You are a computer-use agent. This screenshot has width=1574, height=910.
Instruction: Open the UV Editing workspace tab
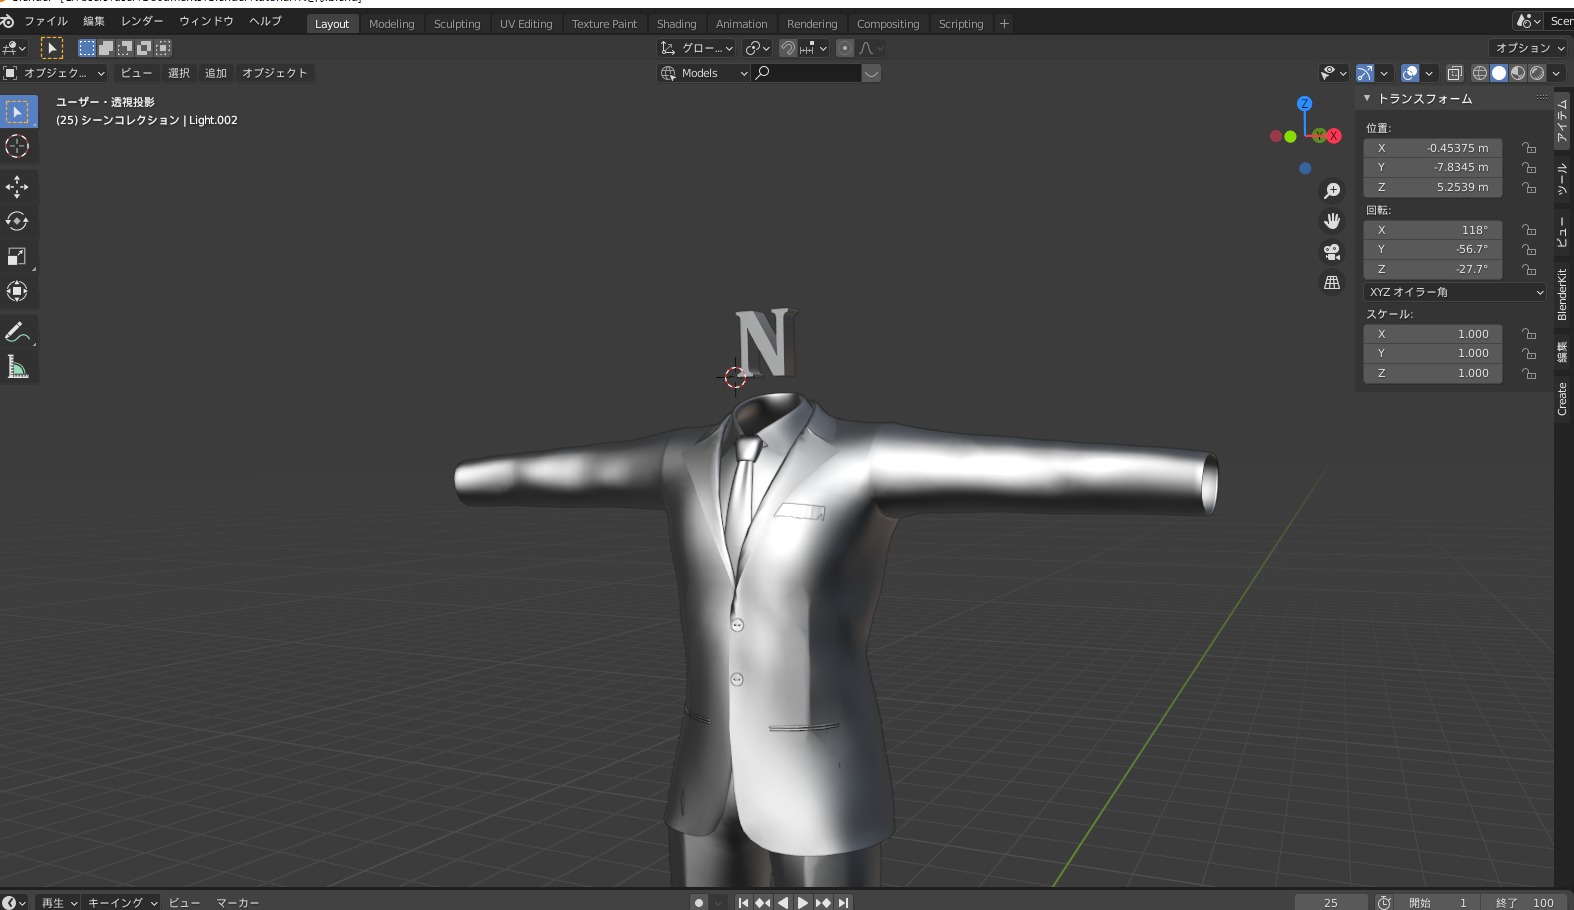click(x=526, y=24)
